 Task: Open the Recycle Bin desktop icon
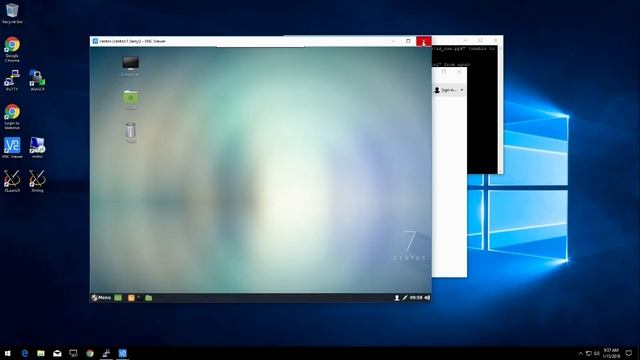(x=12, y=13)
